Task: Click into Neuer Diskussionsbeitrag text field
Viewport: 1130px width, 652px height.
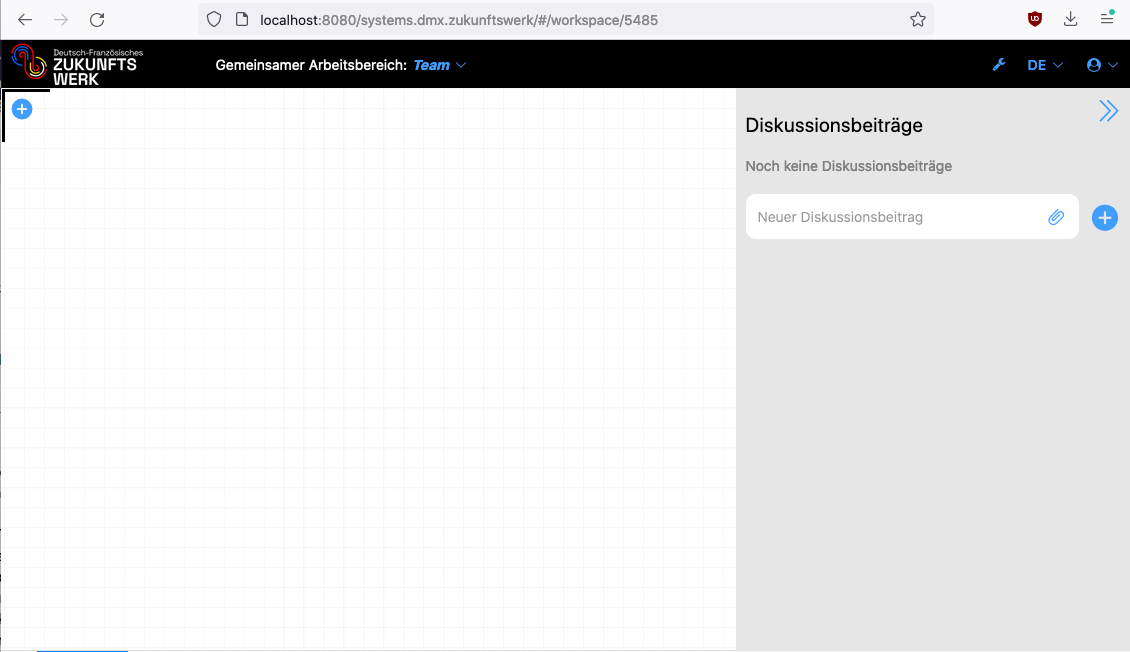Action: pyautogui.click(x=895, y=217)
